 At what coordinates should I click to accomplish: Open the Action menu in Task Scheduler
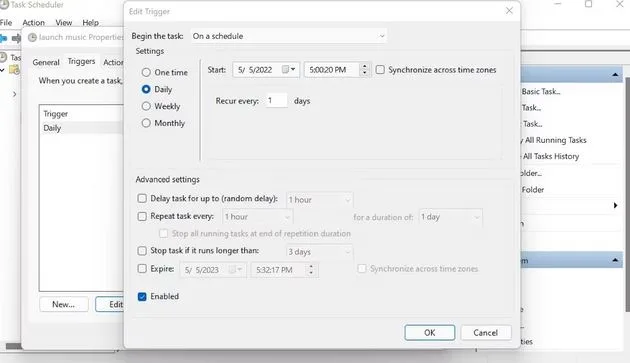coord(33,23)
